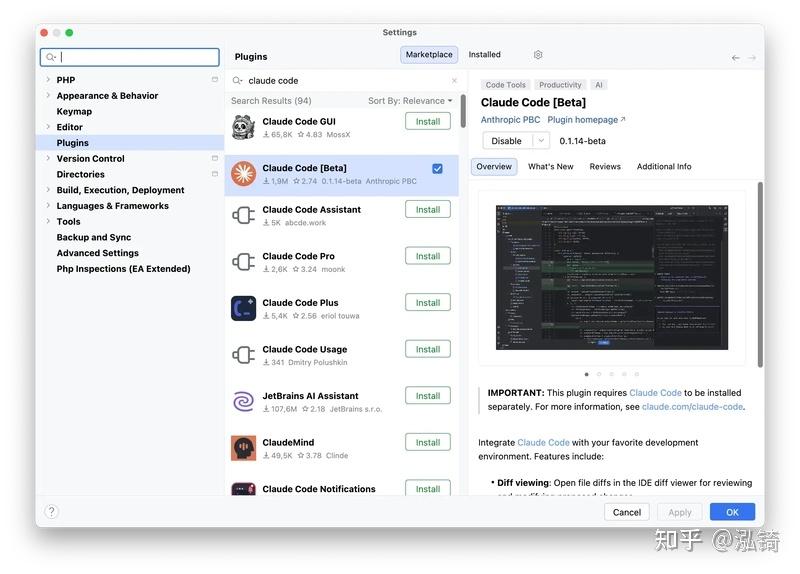800x574 pixels.
Task: Select the Overview tab
Action: pos(494,166)
